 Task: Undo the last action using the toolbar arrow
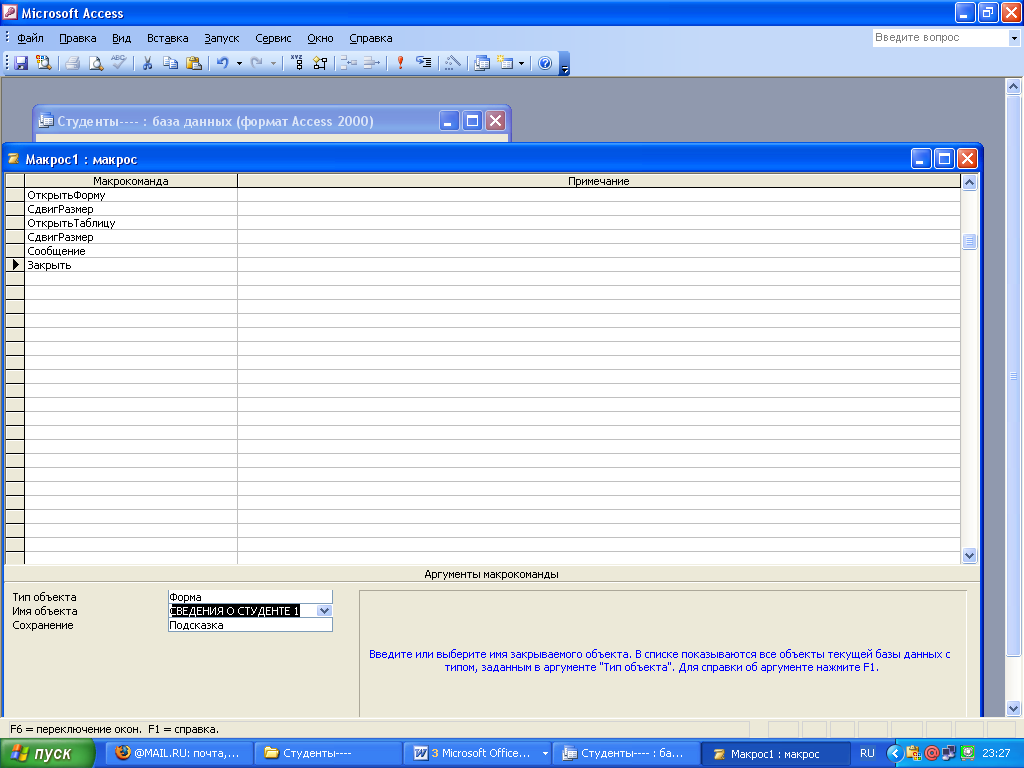[223, 63]
